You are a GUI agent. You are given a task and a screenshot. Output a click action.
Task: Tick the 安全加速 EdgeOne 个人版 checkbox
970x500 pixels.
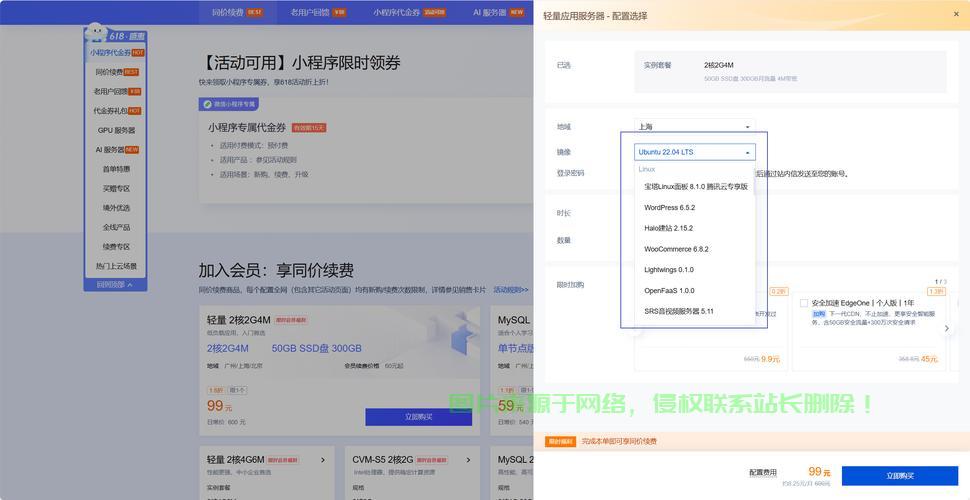804,303
